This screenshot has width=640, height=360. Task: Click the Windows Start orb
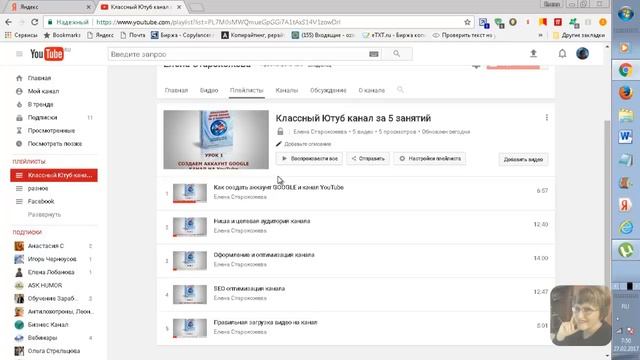pyautogui.click(x=625, y=14)
